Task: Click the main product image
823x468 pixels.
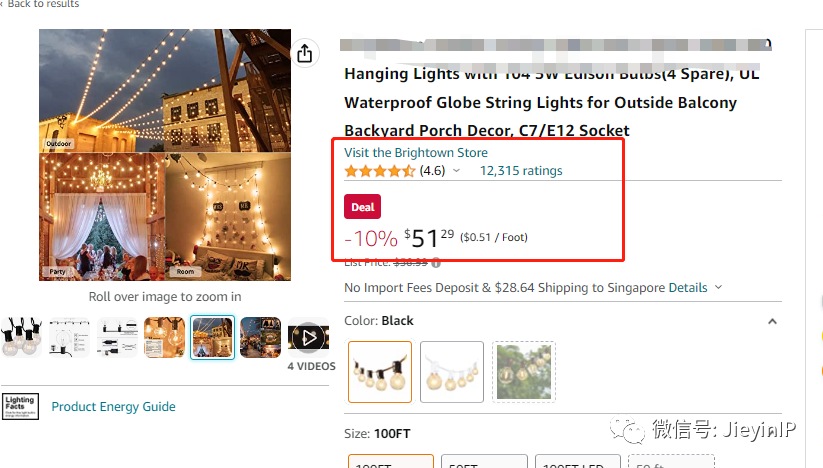Action: pyautogui.click(x=165, y=155)
